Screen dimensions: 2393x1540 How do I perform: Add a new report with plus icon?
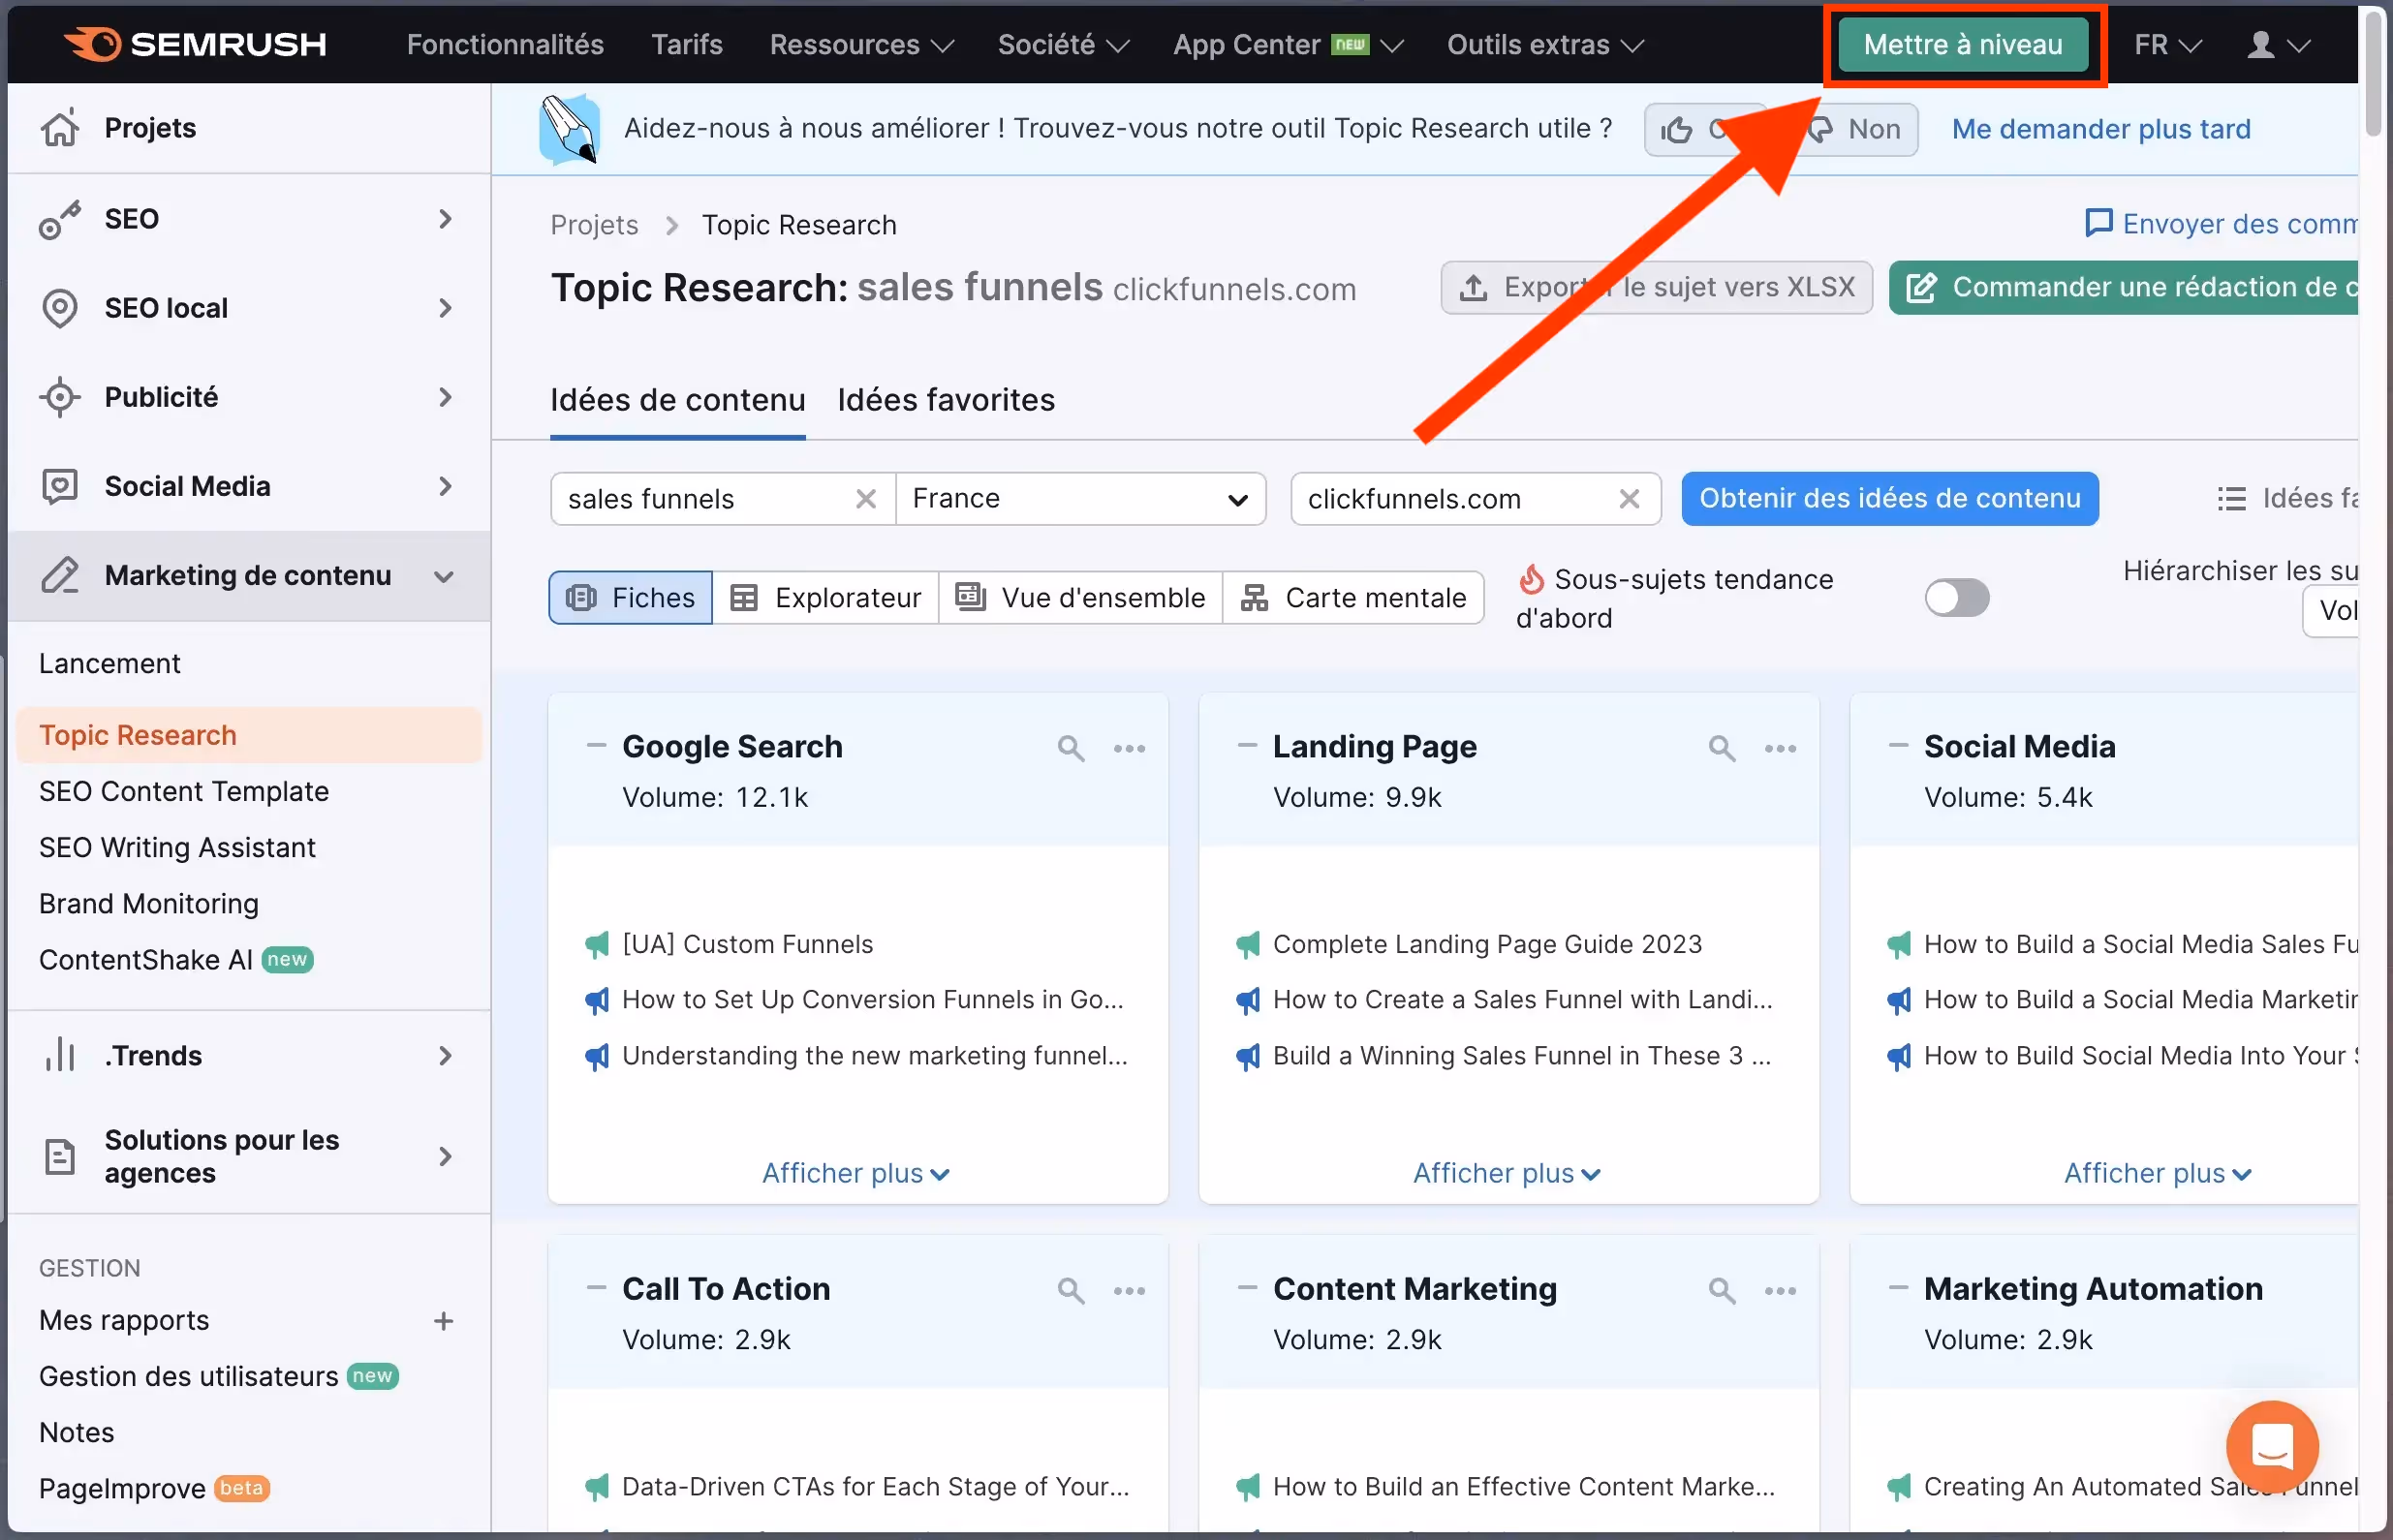[x=444, y=1320]
